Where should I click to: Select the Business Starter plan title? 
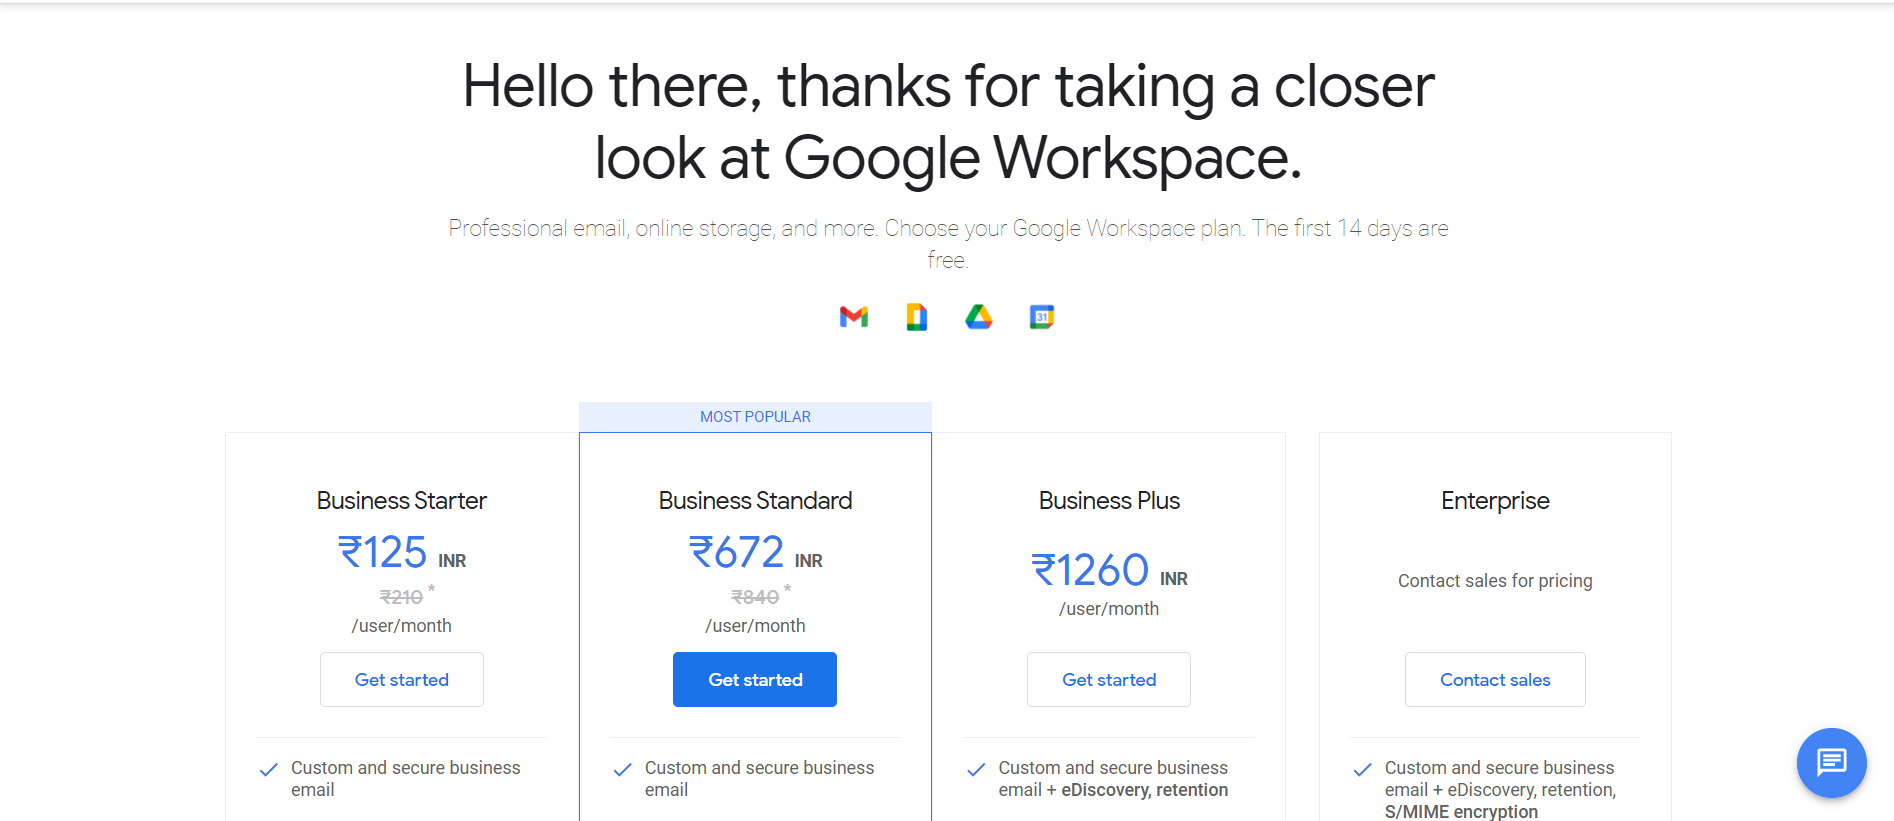pos(402,501)
